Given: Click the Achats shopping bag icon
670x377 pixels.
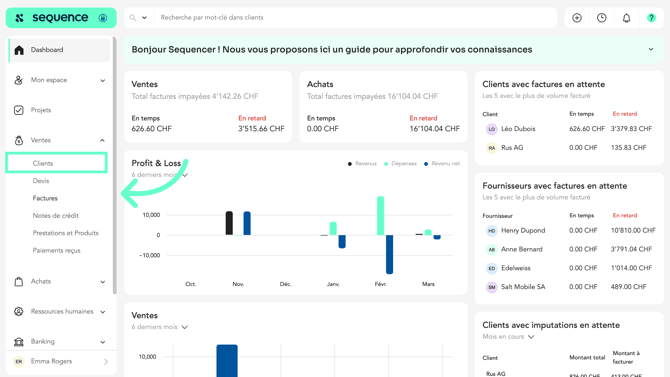Looking at the screenshot, I should (18, 281).
